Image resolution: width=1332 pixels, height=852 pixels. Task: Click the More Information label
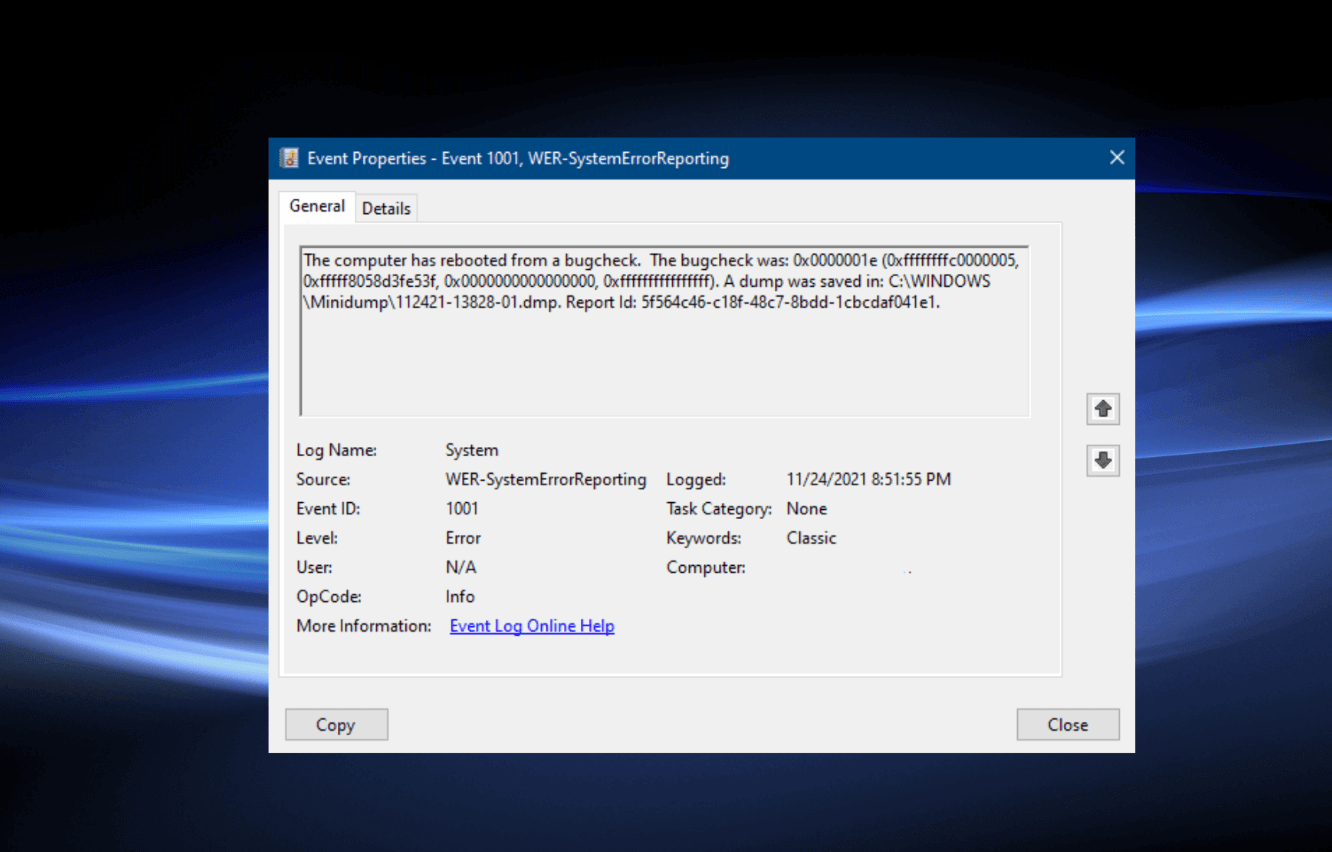click(x=364, y=626)
